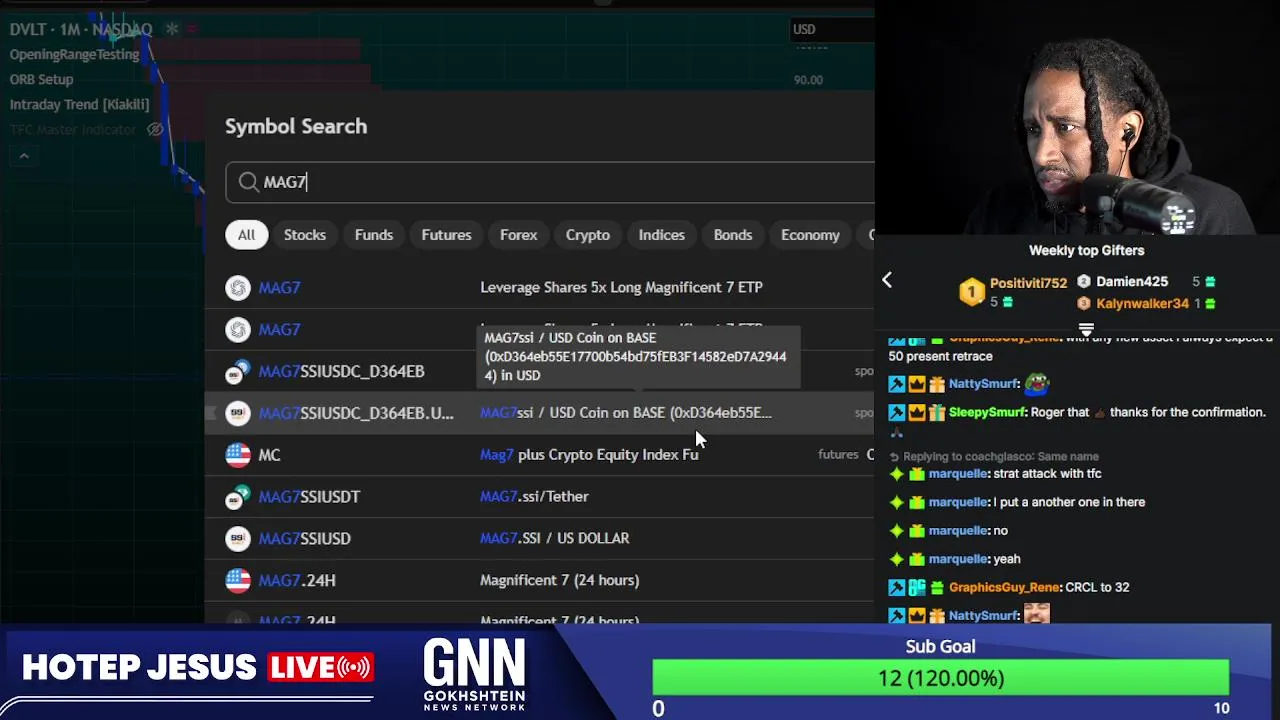The width and height of the screenshot is (1280, 720).
Task: Click SleepySmurf username in chat
Action: [987, 412]
